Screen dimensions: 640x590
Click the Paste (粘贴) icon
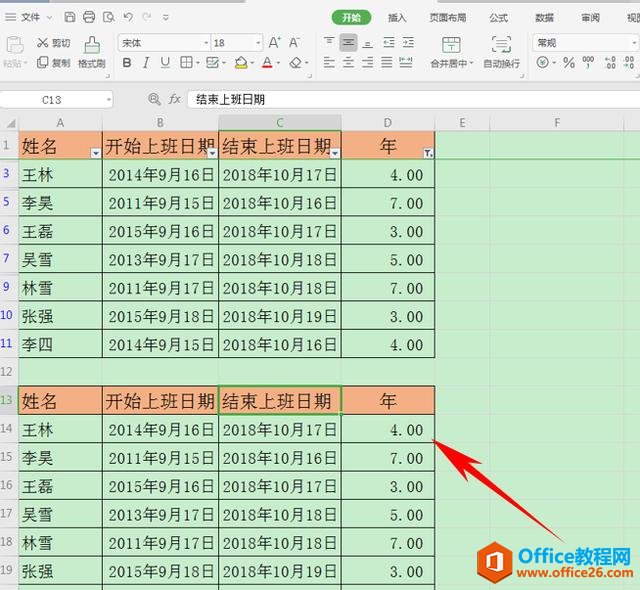tap(15, 45)
